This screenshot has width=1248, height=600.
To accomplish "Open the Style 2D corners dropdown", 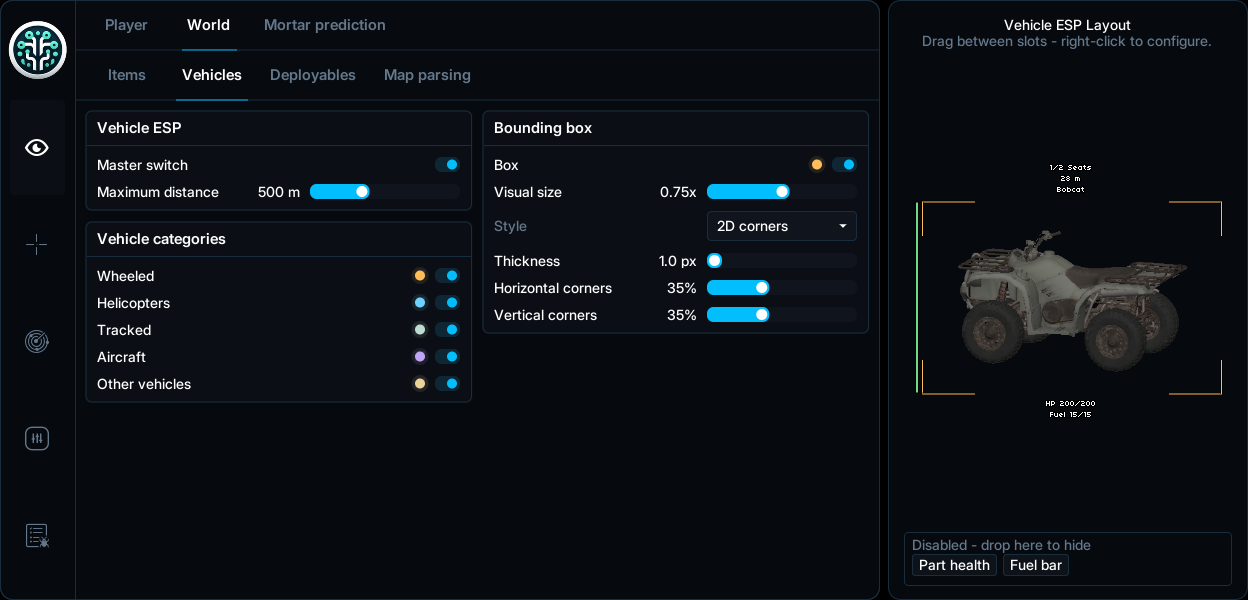I will pos(782,226).
